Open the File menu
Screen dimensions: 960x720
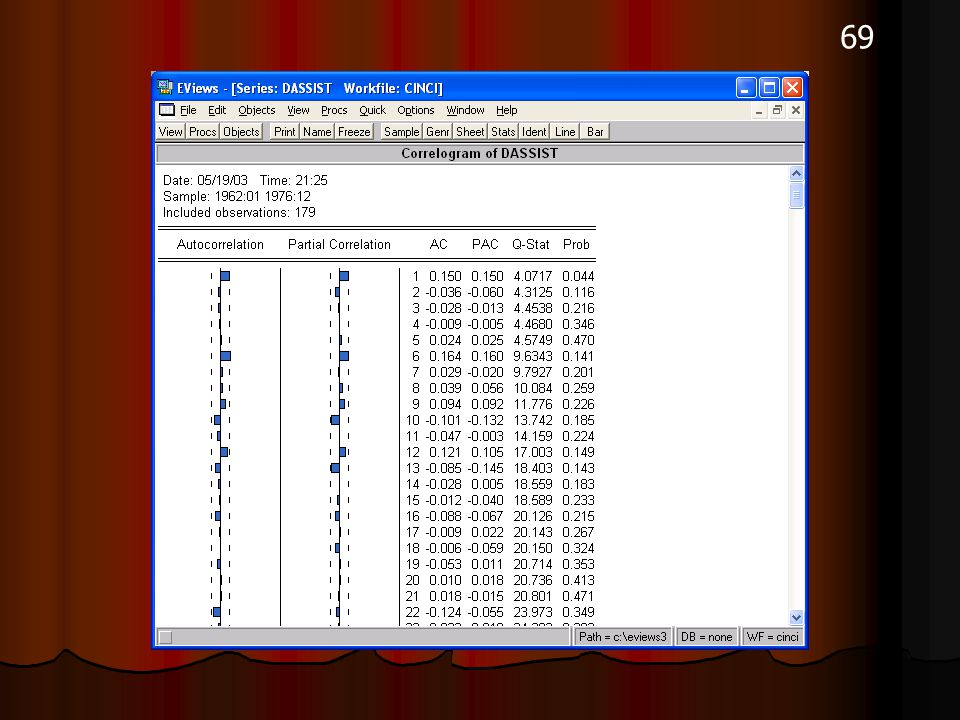coord(188,110)
